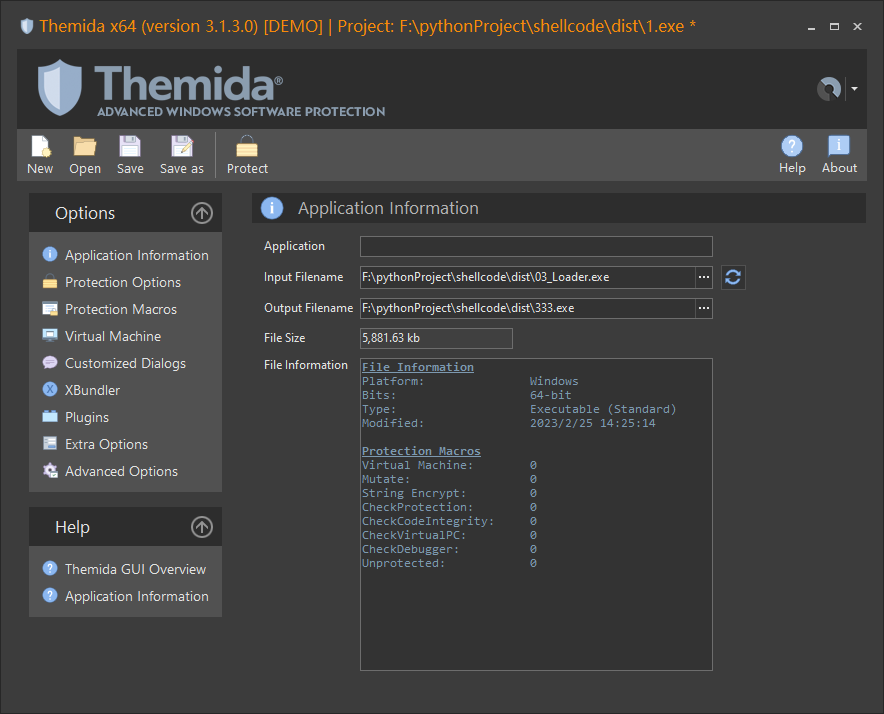The image size is (884, 714).
Task: Click the Themida shield logo
Action: [60, 87]
